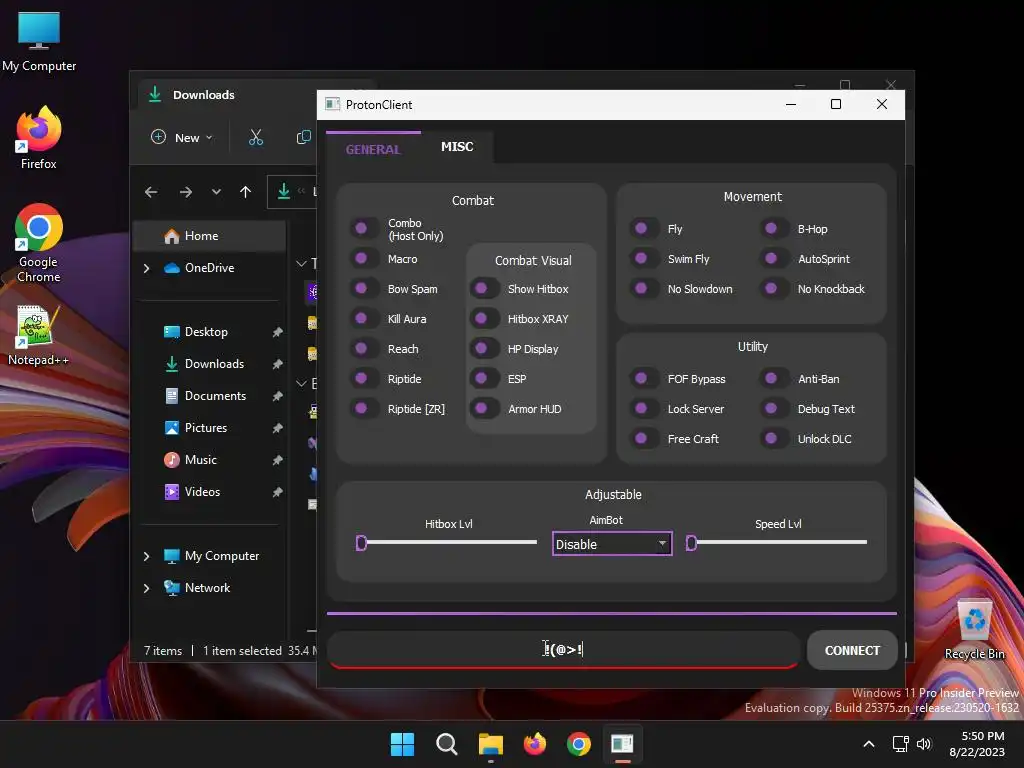The image size is (1024, 768).
Task: Click the Copy icon in Downloads toolbar
Action: pos(304,137)
